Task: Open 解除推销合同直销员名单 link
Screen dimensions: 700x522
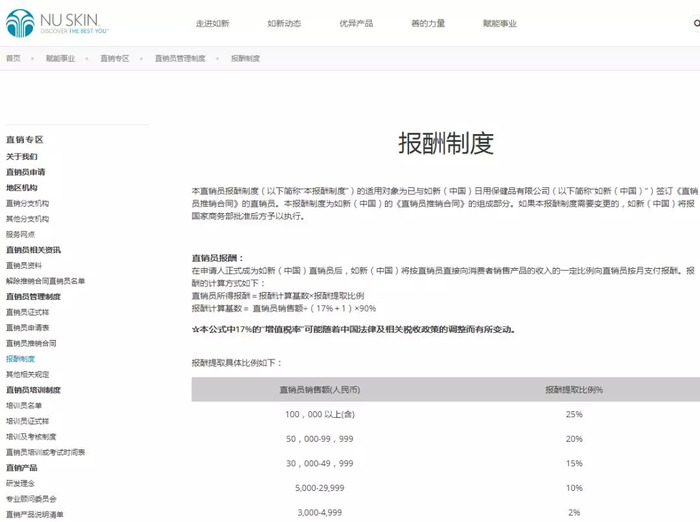Action: pos(45,281)
